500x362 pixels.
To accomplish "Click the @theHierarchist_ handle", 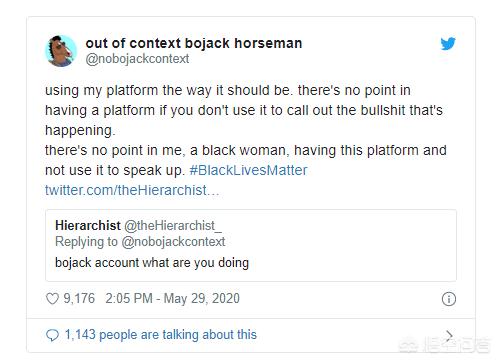I will (173, 226).
